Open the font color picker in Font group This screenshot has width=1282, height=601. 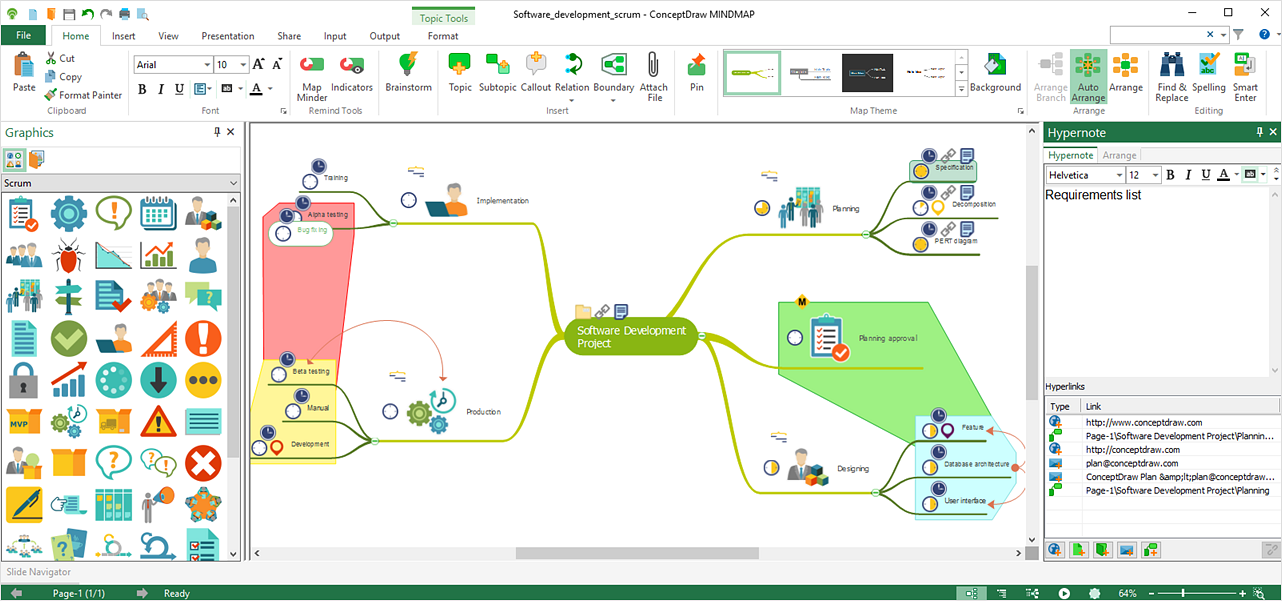(258, 89)
